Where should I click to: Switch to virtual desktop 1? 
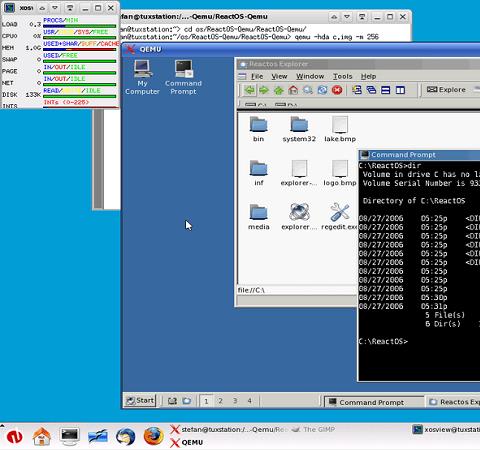pos(206,401)
